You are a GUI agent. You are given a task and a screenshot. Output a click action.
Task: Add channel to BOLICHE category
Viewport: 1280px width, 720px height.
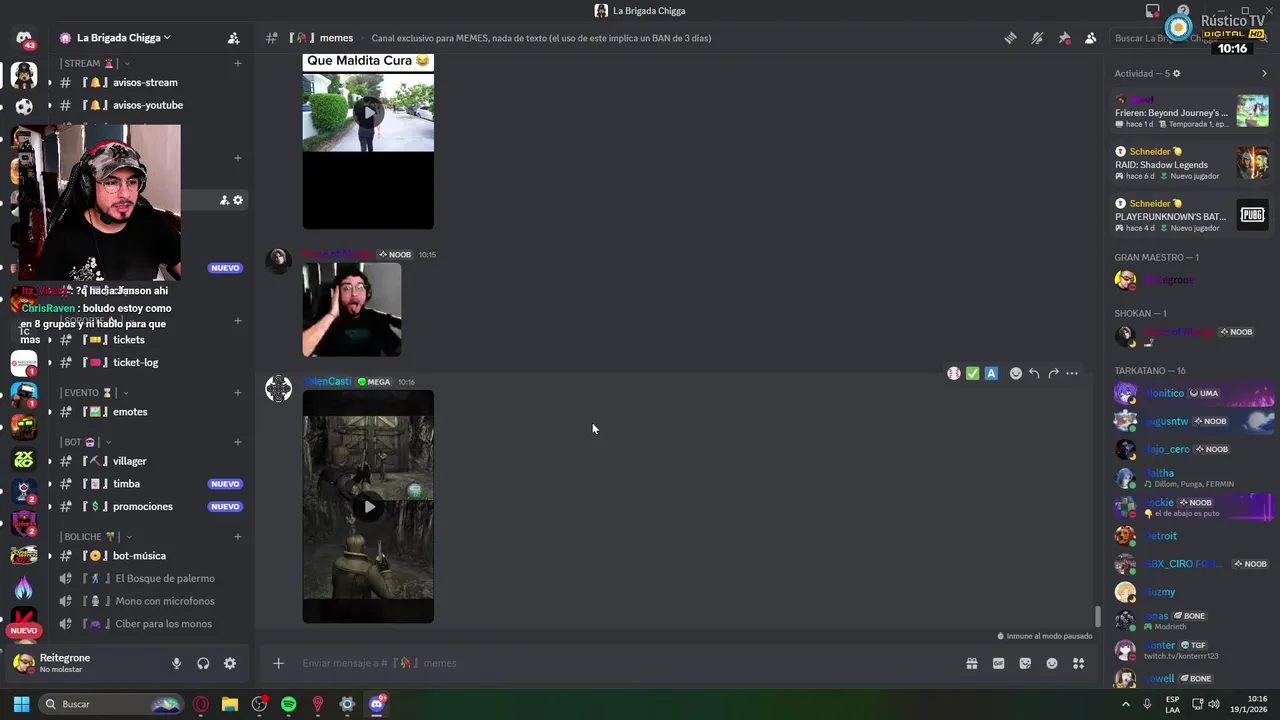click(237, 537)
